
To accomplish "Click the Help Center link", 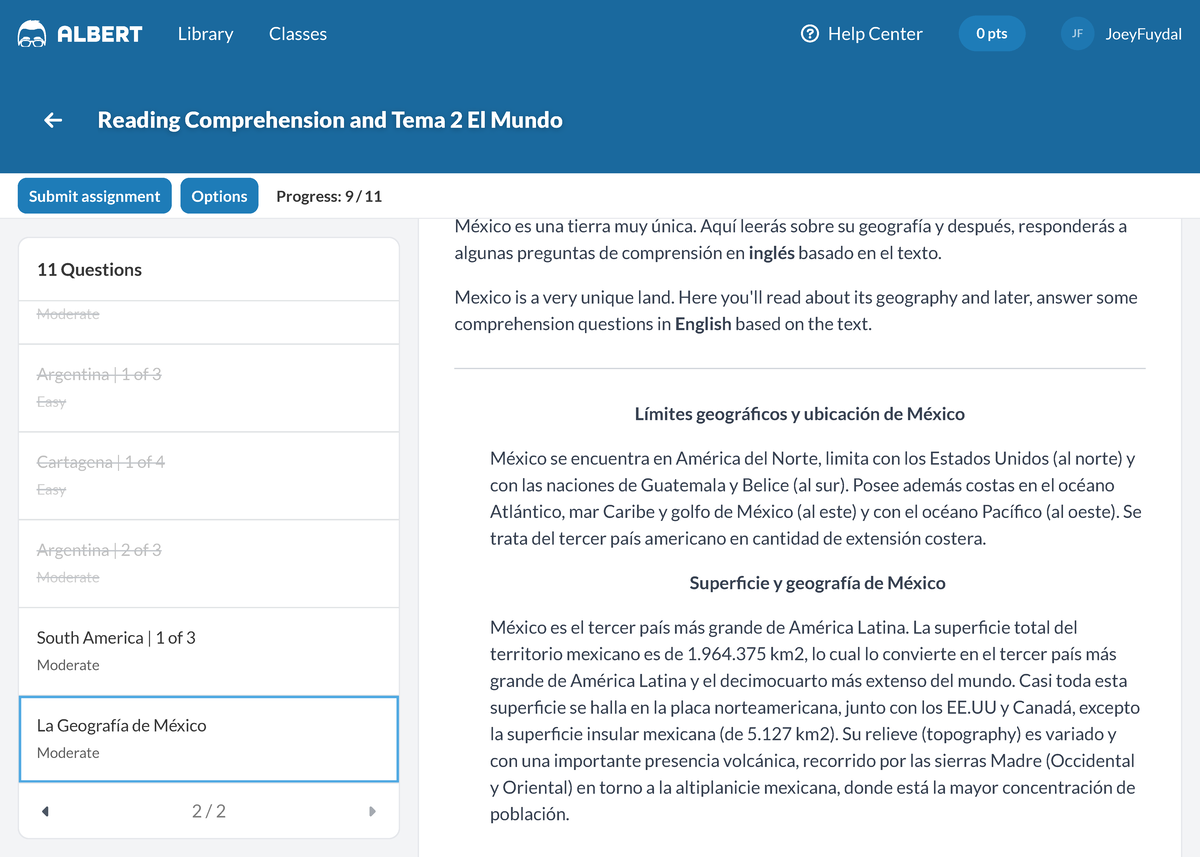I will click(874, 34).
